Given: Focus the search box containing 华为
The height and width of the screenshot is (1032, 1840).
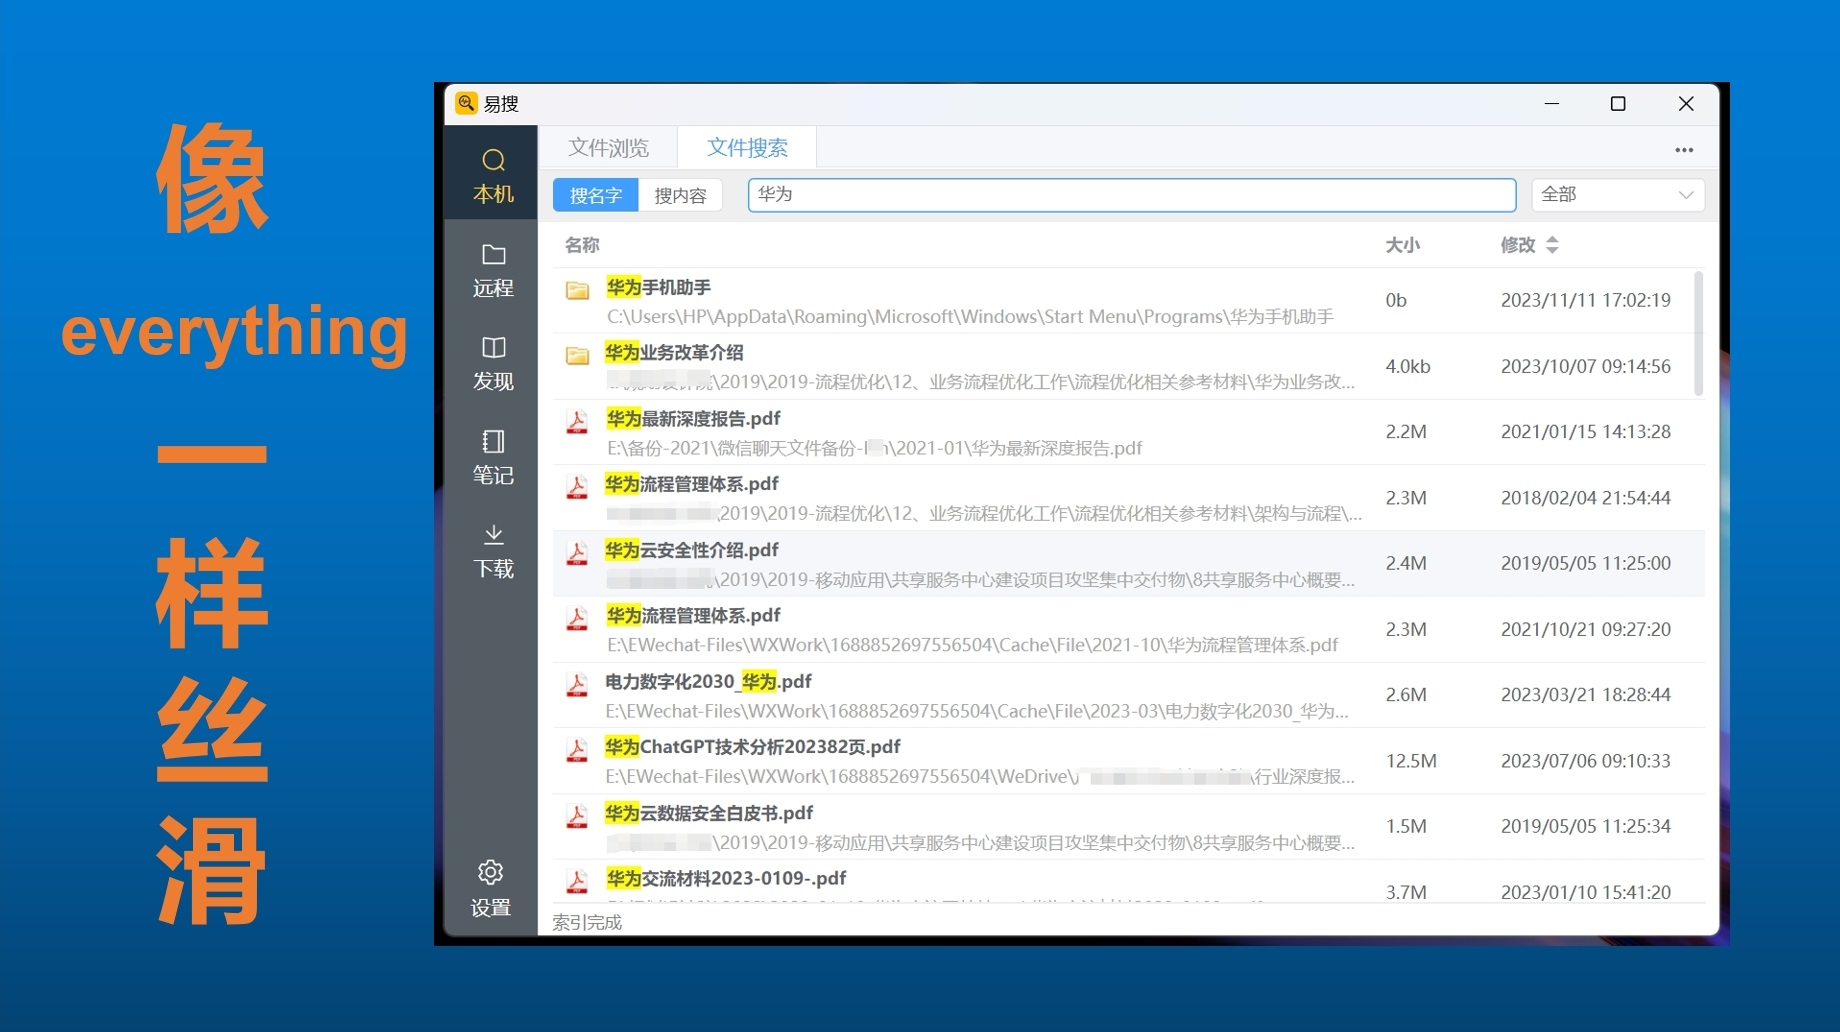Looking at the screenshot, I should coord(1131,195).
